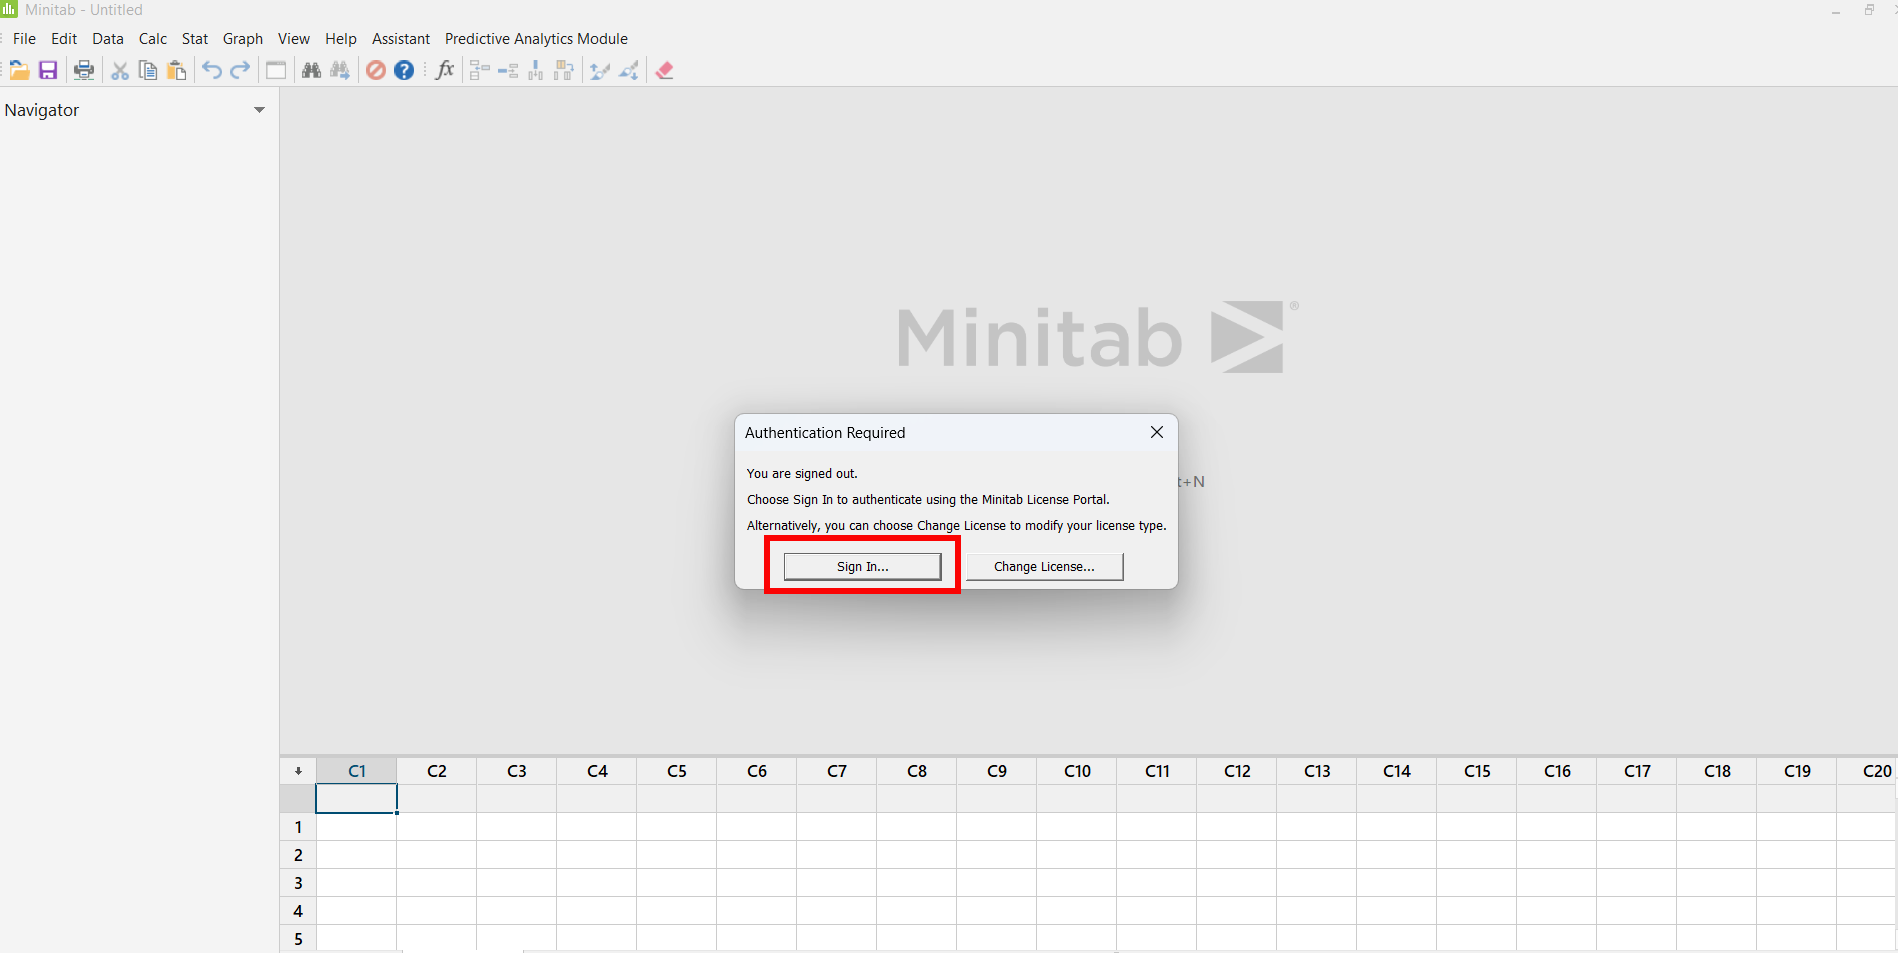Viewport: 1898px width, 953px height.
Task: Select the C10 column header
Action: click(1077, 771)
